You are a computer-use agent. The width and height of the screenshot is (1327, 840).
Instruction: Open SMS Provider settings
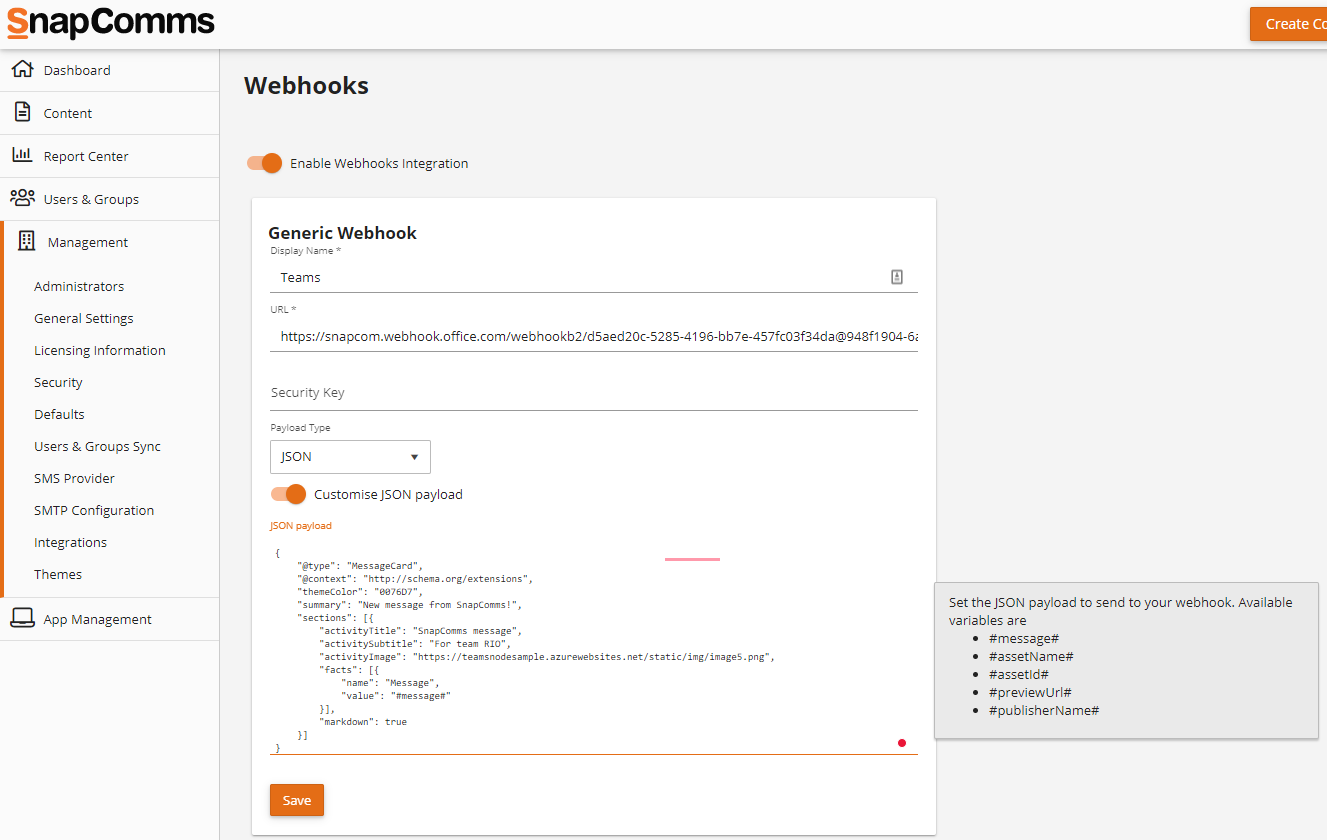click(x=74, y=478)
